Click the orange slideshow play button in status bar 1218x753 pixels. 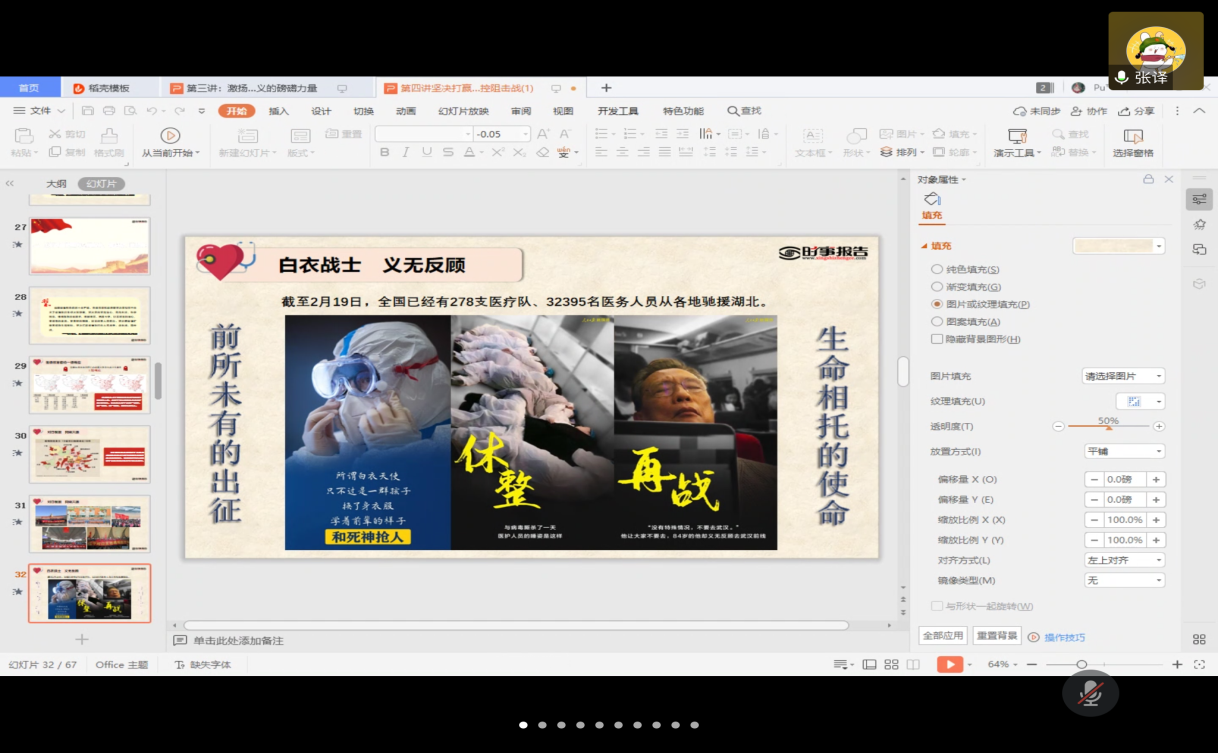(949, 664)
